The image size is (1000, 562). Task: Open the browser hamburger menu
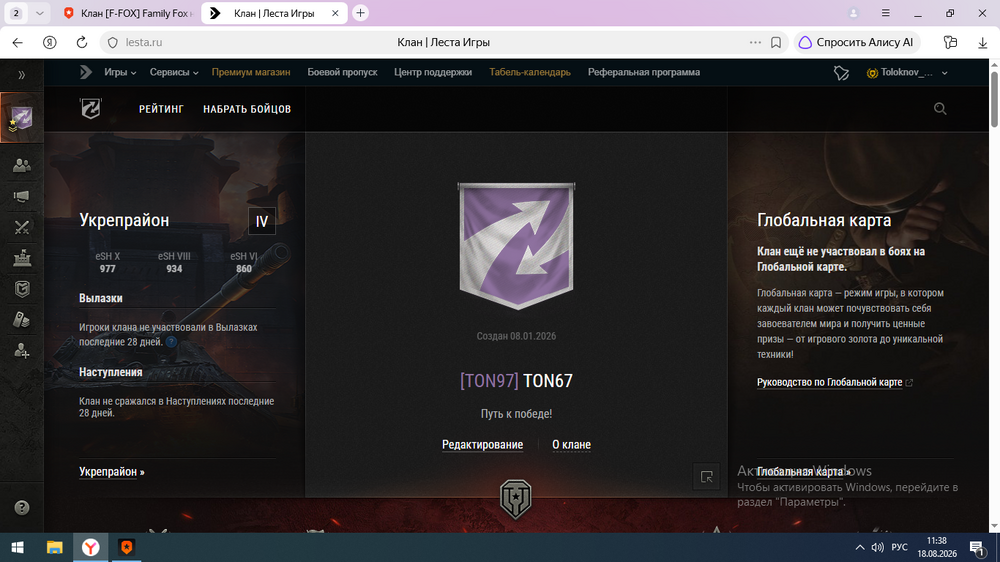[885, 13]
